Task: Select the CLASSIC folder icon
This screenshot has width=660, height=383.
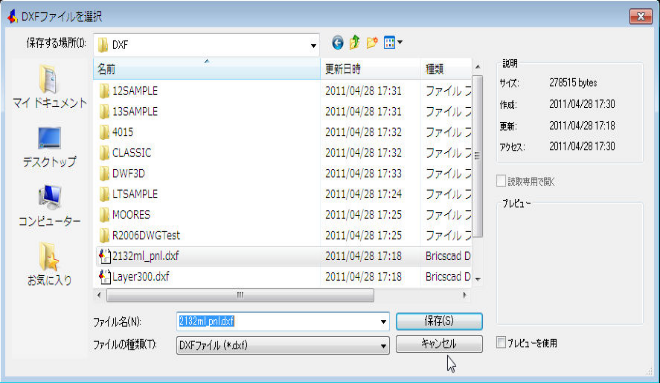Action: (104, 153)
